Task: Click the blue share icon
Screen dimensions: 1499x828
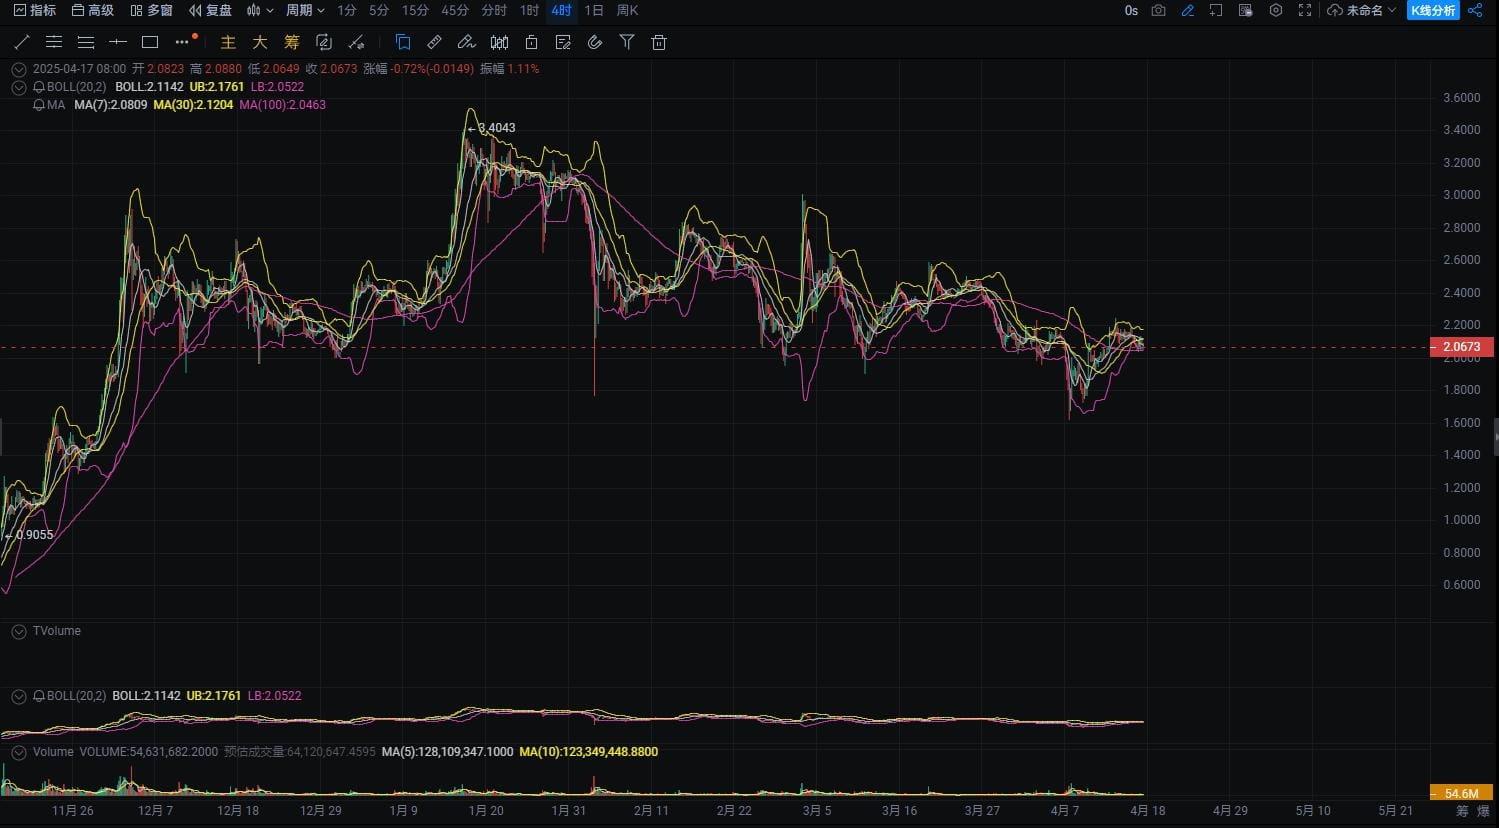Action: click(1475, 10)
